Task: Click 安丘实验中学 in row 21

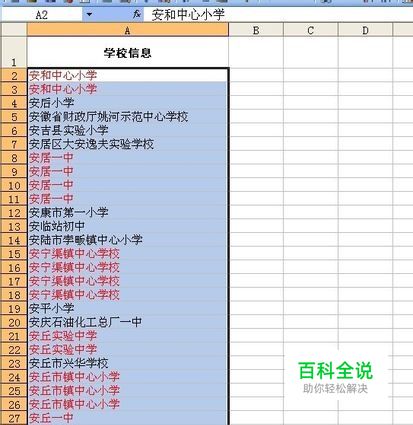Action: click(x=128, y=336)
